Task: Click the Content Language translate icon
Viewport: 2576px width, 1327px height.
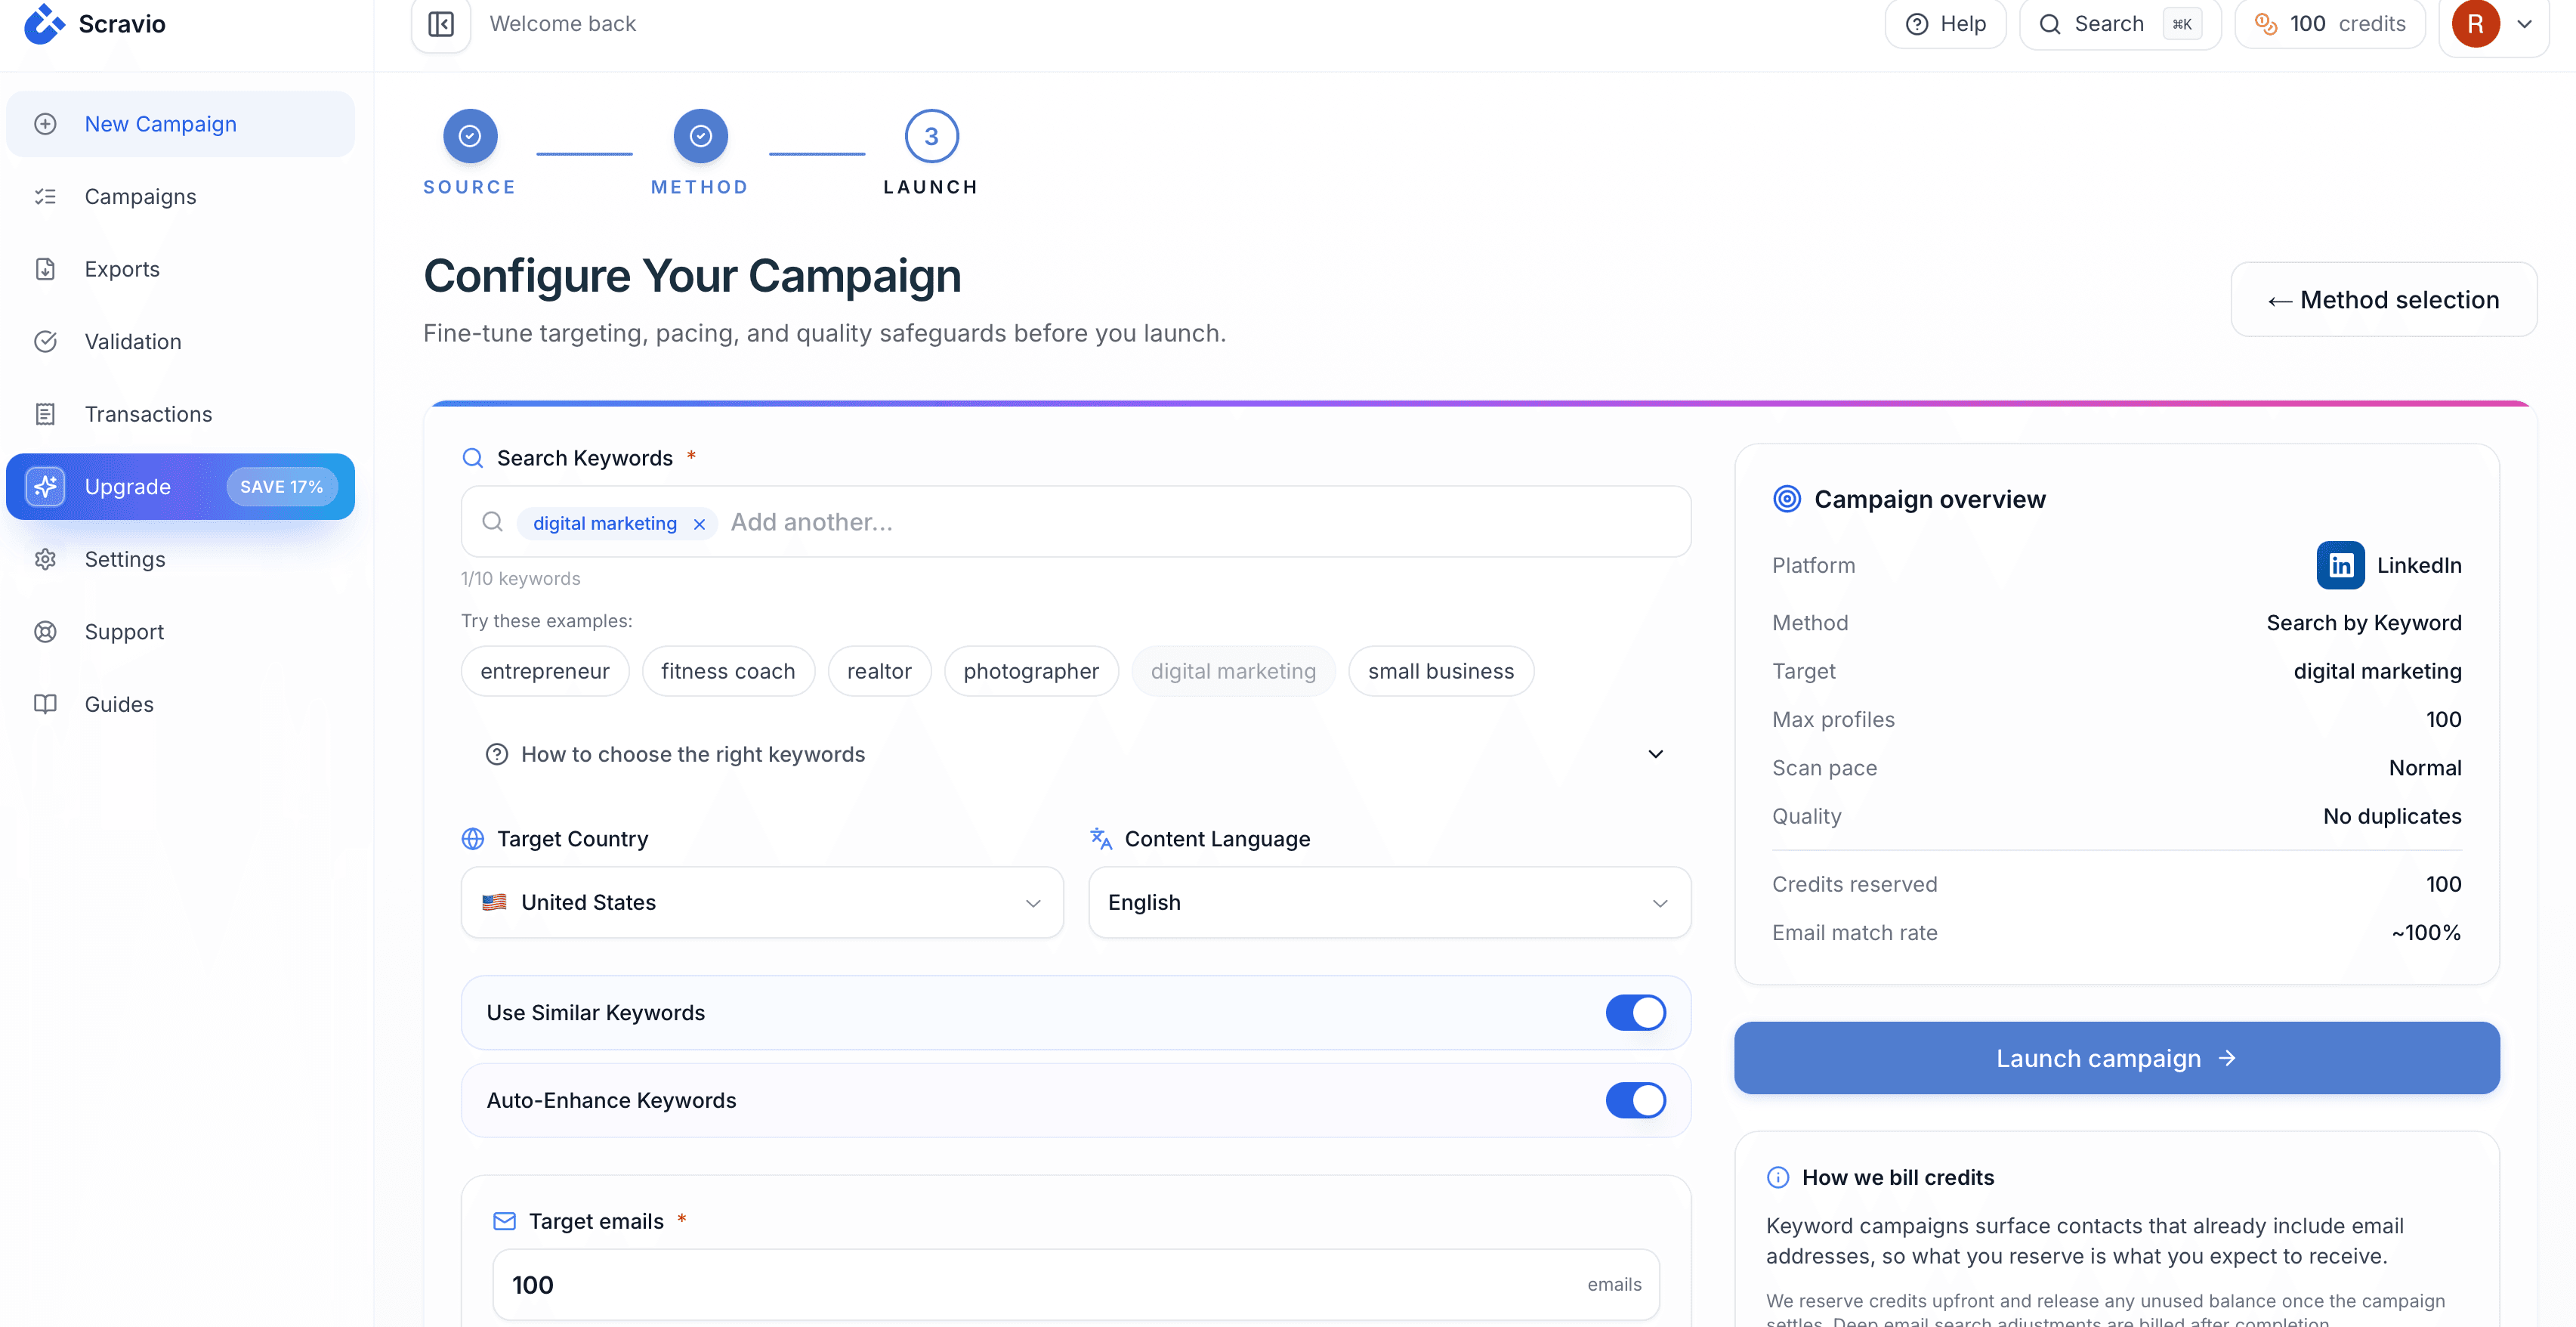Action: [x=1101, y=839]
